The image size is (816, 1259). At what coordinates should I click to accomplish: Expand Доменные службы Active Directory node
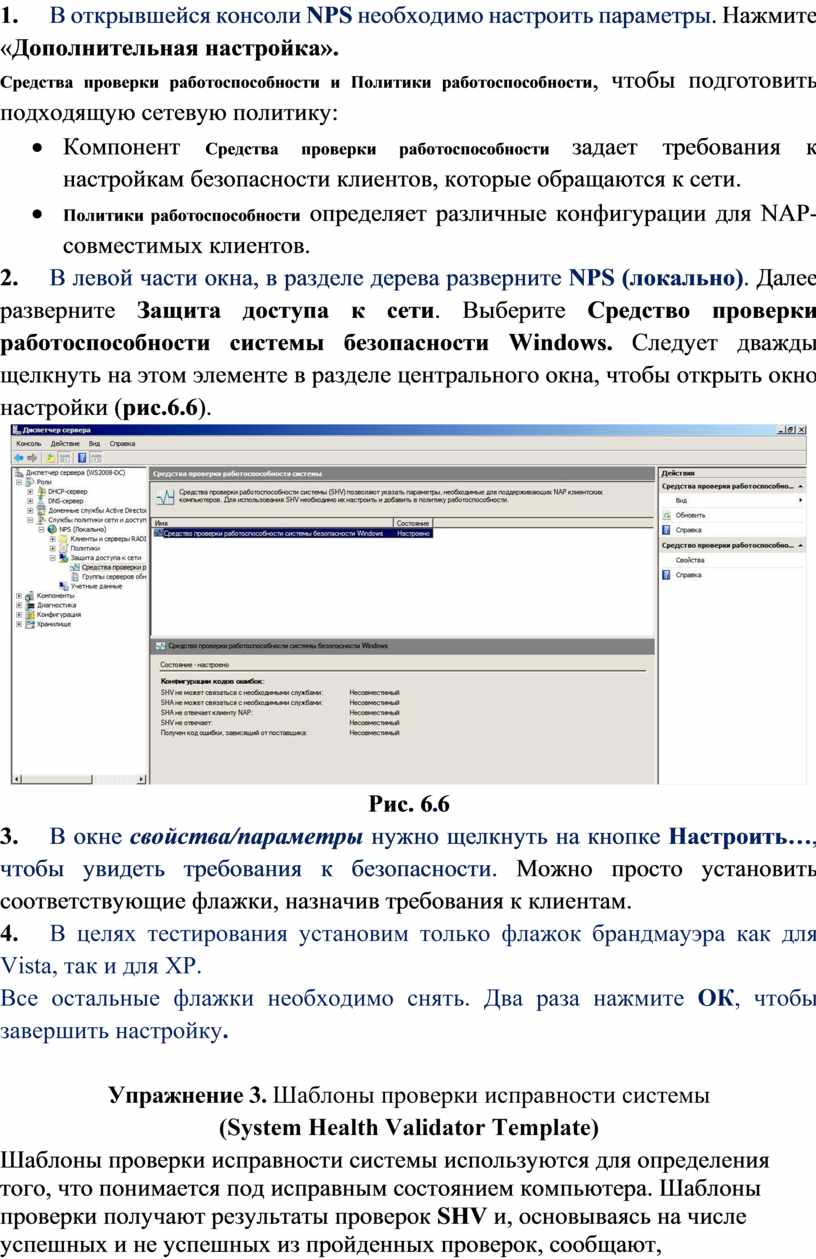tap(30, 510)
